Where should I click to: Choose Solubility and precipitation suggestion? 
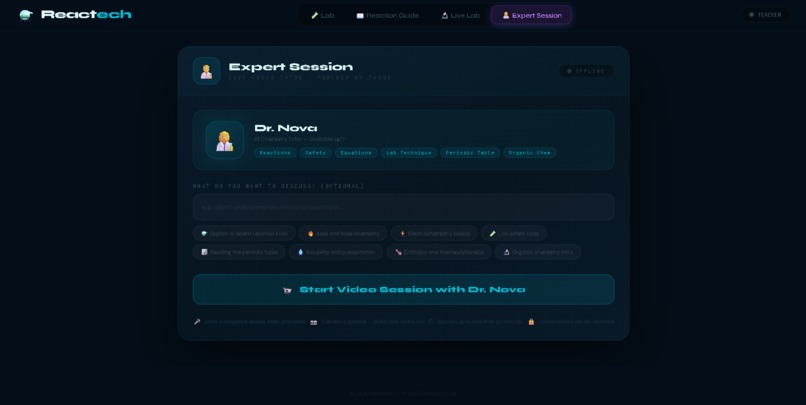(x=336, y=252)
